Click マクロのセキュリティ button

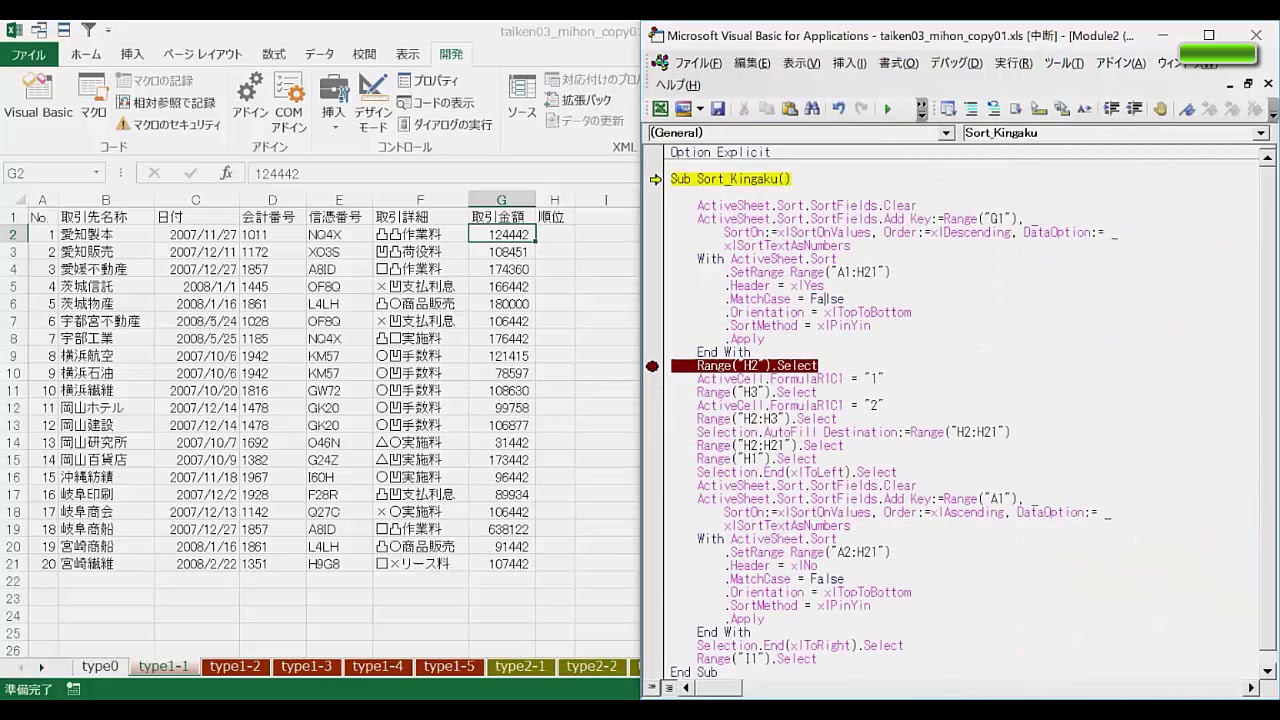point(168,124)
